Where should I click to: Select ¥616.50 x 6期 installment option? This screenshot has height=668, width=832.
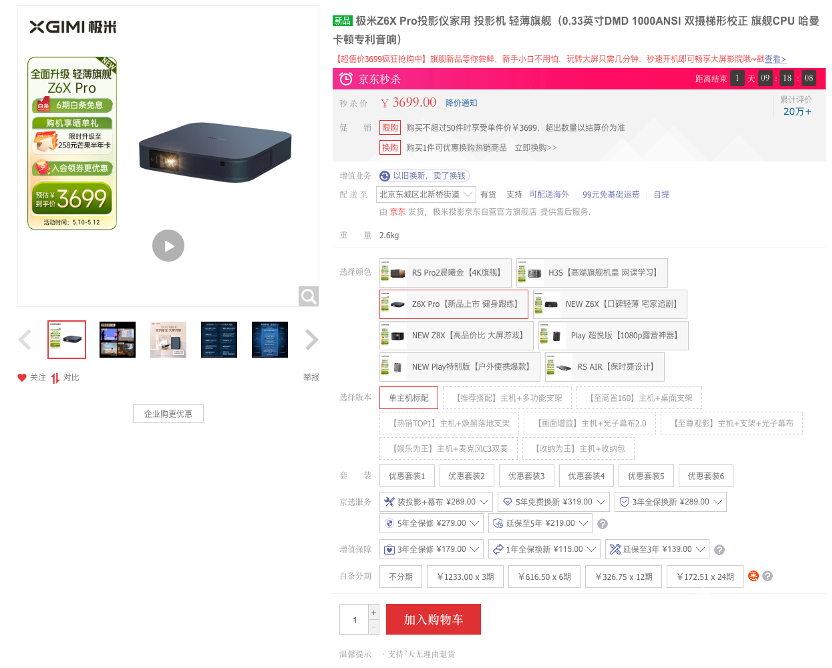point(544,577)
